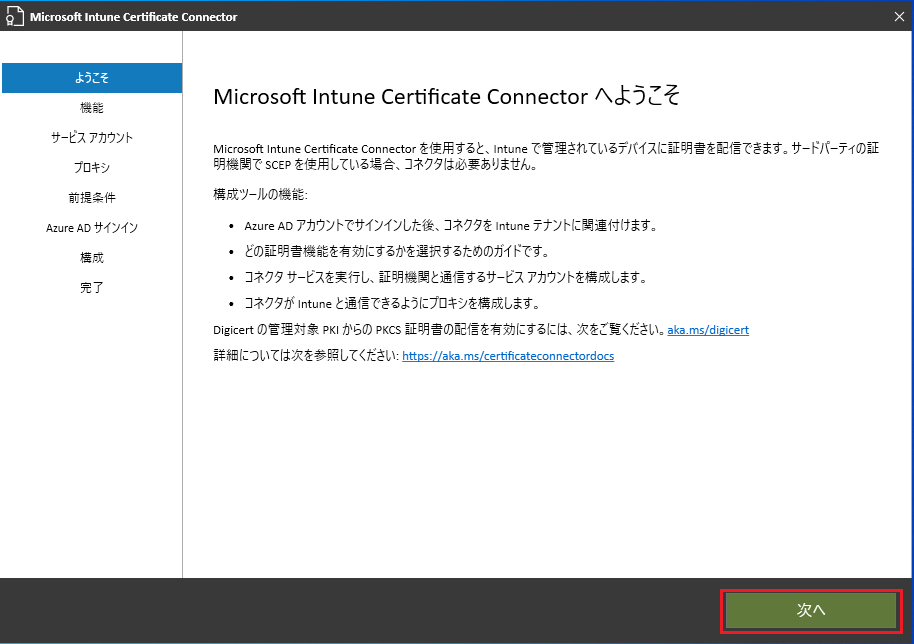Click the certificate icon in the title bar
The width and height of the screenshot is (914, 644).
click(x=15, y=17)
